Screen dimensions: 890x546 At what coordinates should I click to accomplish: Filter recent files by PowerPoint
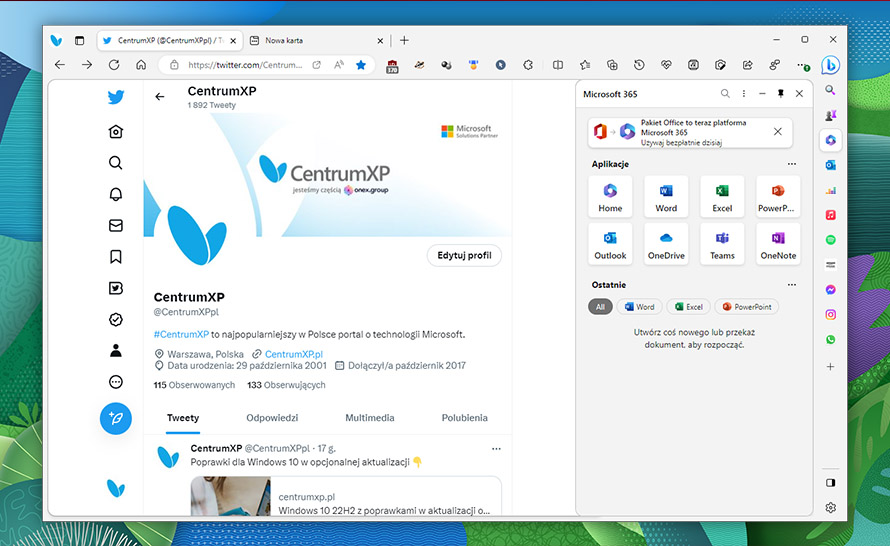[x=747, y=307]
